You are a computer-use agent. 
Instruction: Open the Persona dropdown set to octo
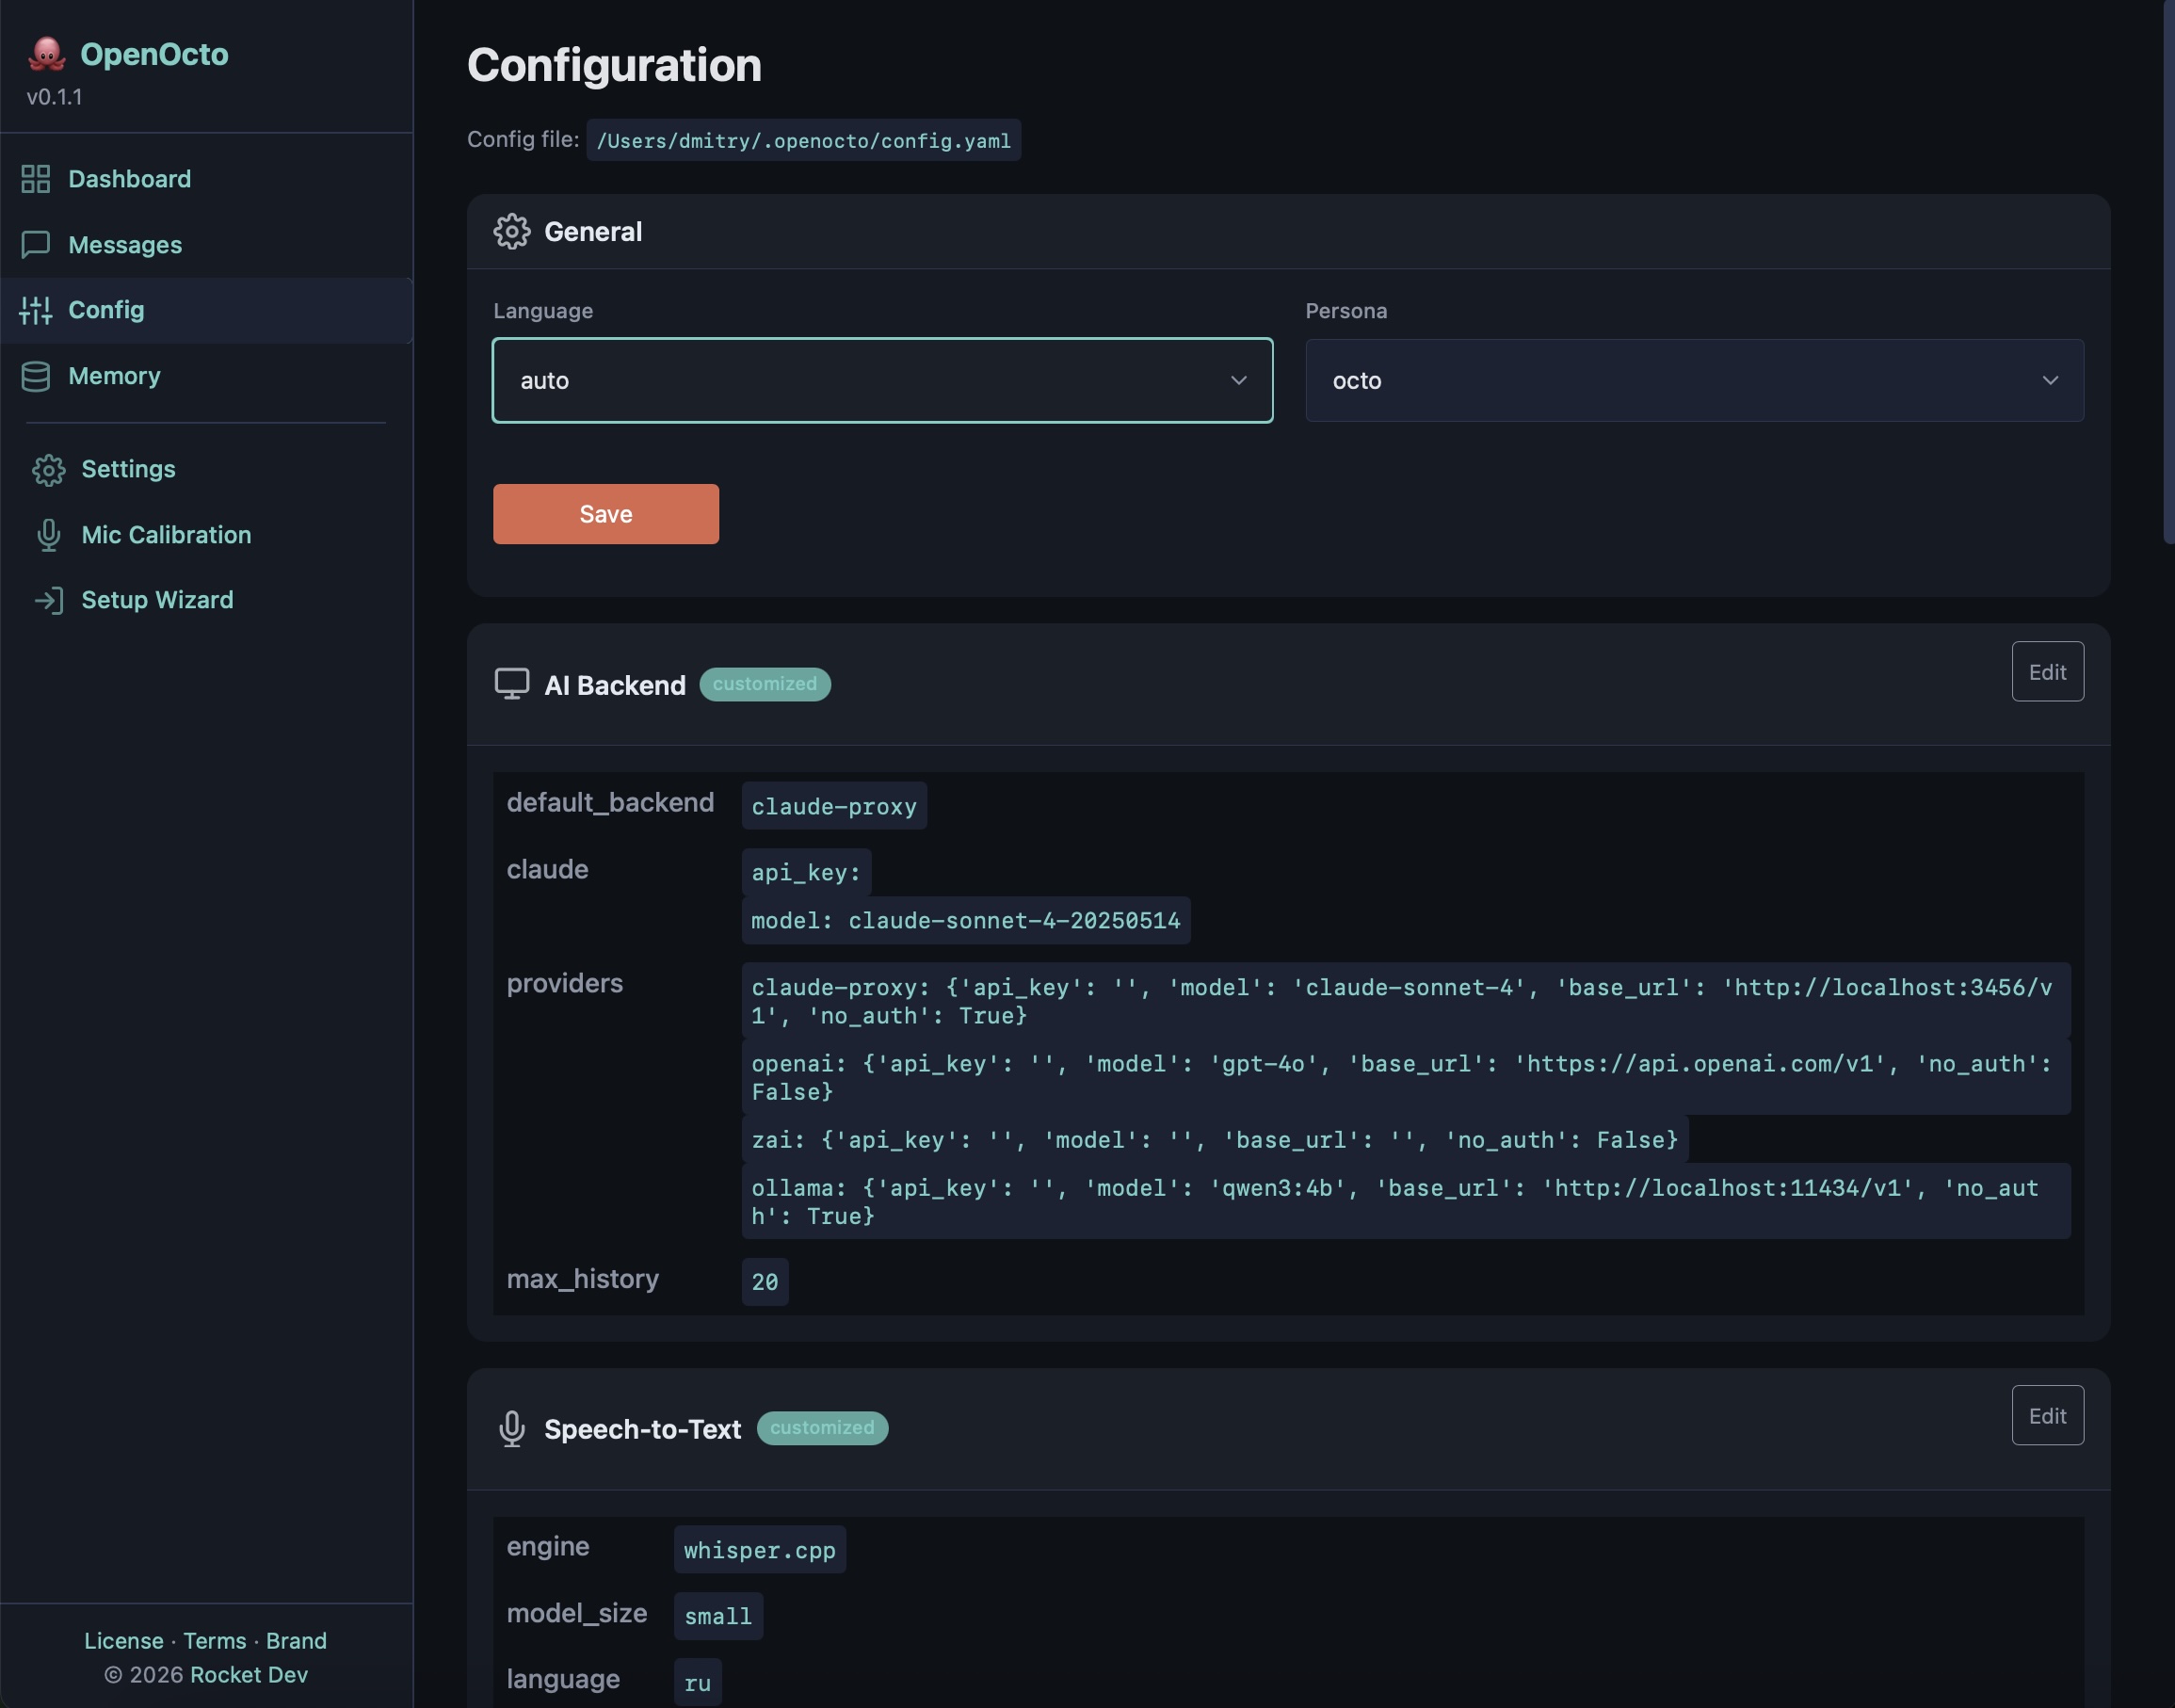1695,380
